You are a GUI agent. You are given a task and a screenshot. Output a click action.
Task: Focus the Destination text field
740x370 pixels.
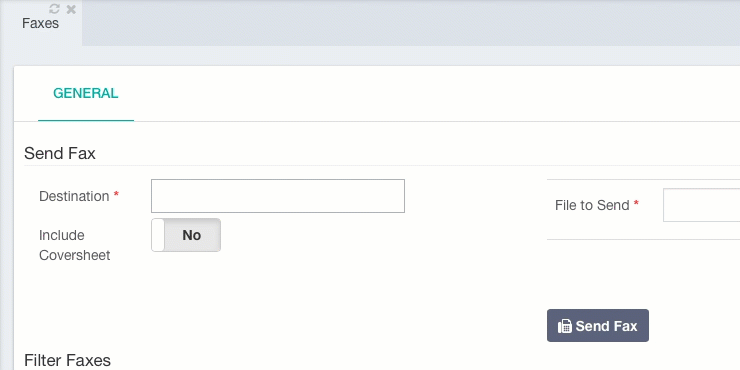pyautogui.click(x=278, y=196)
